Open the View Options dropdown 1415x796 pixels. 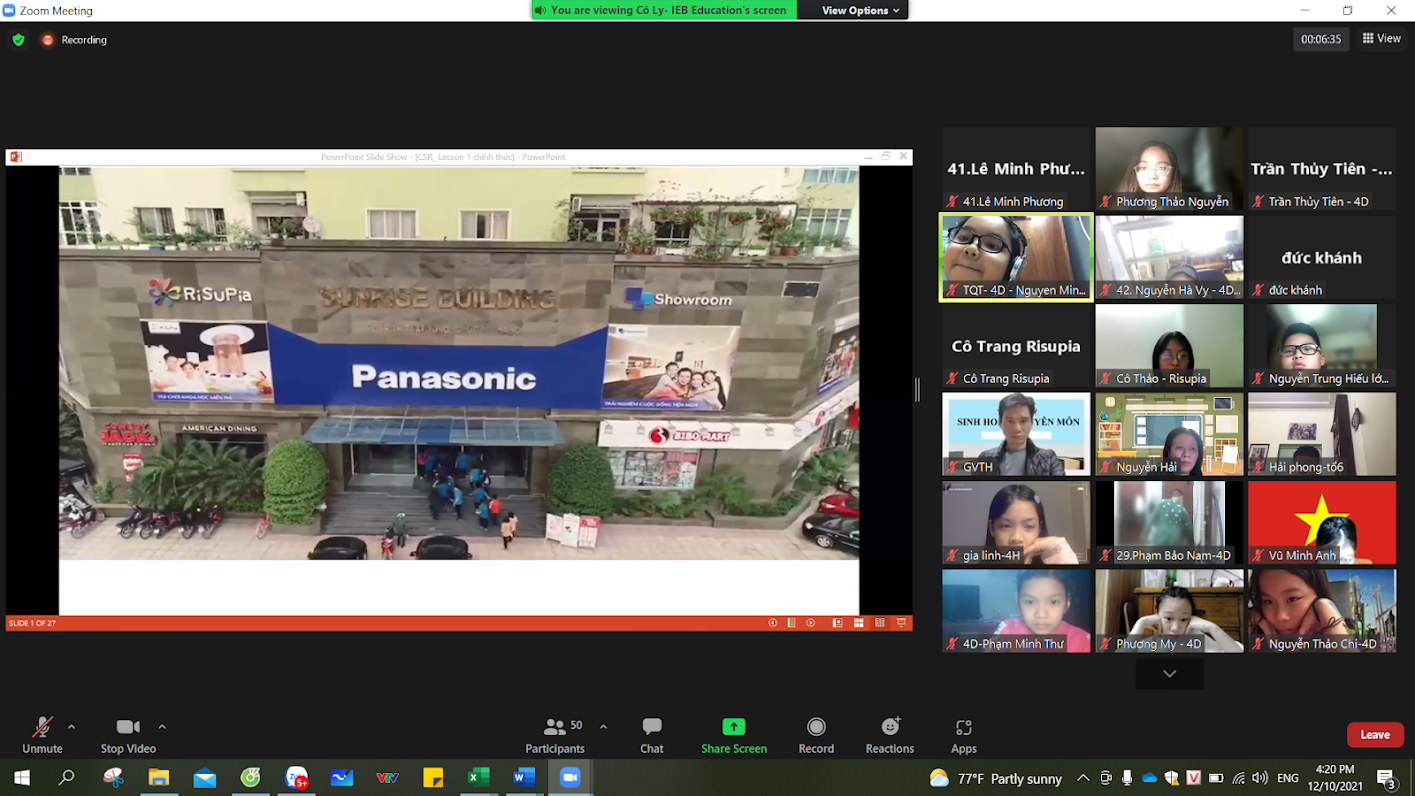(x=859, y=10)
